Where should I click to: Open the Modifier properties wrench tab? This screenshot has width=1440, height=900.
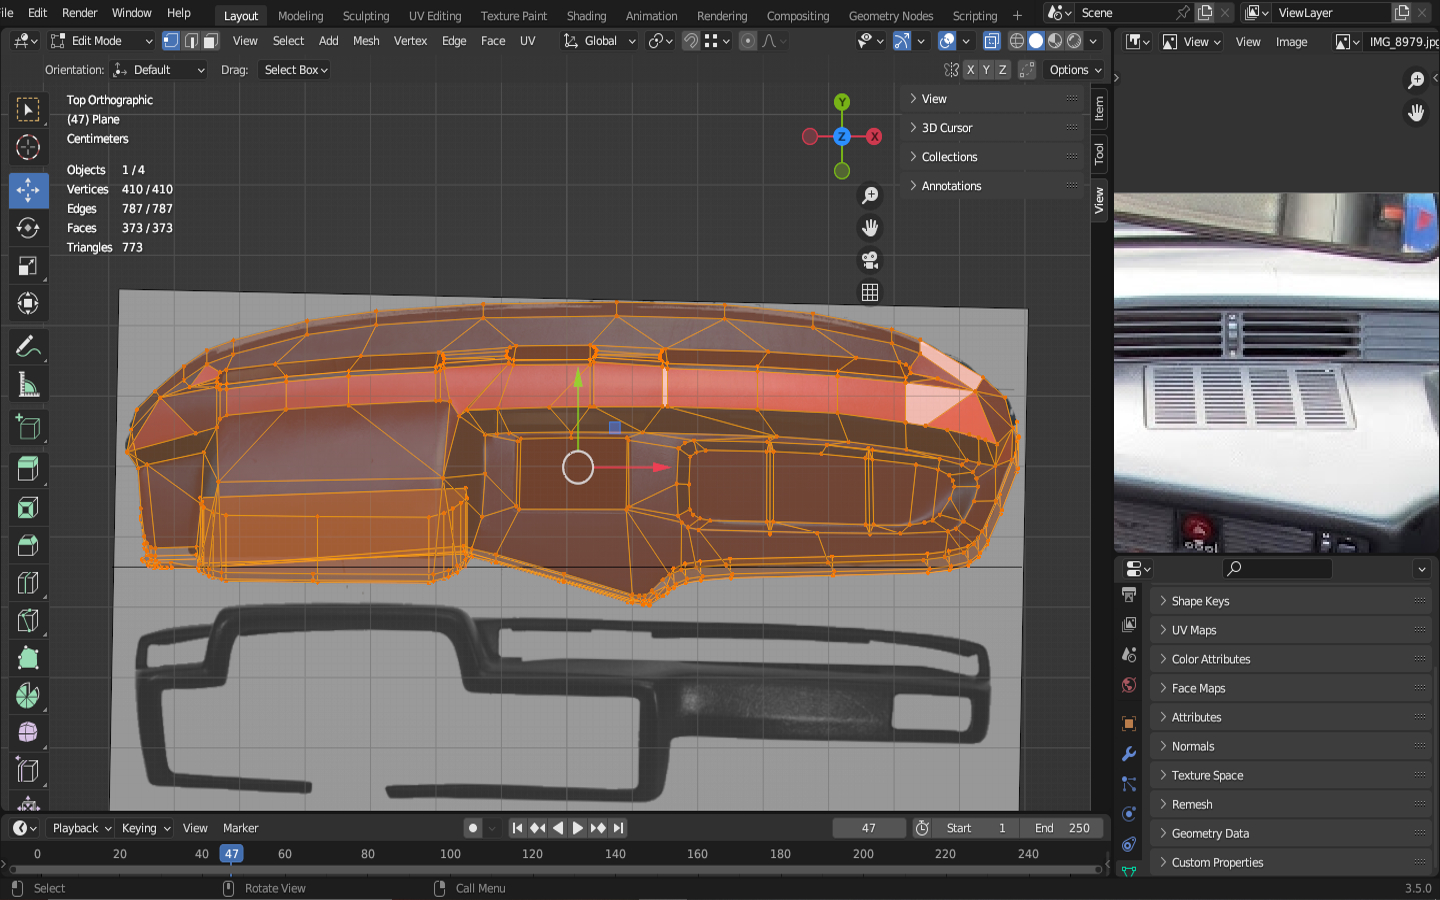(x=1129, y=754)
